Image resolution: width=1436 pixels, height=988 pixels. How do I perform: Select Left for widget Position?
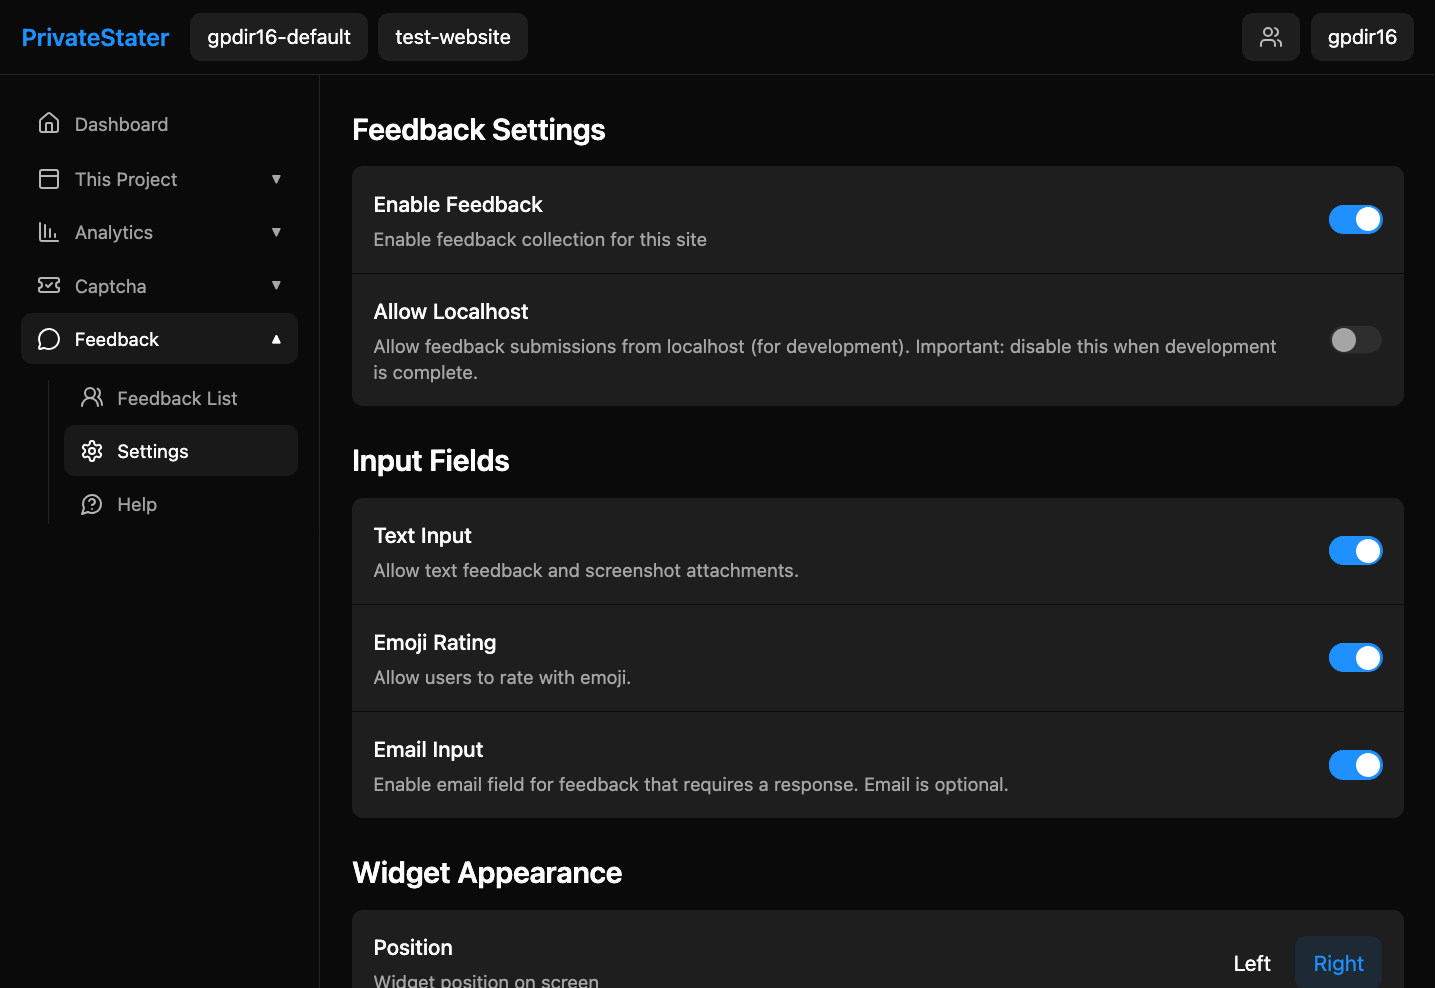coord(1251,962)
